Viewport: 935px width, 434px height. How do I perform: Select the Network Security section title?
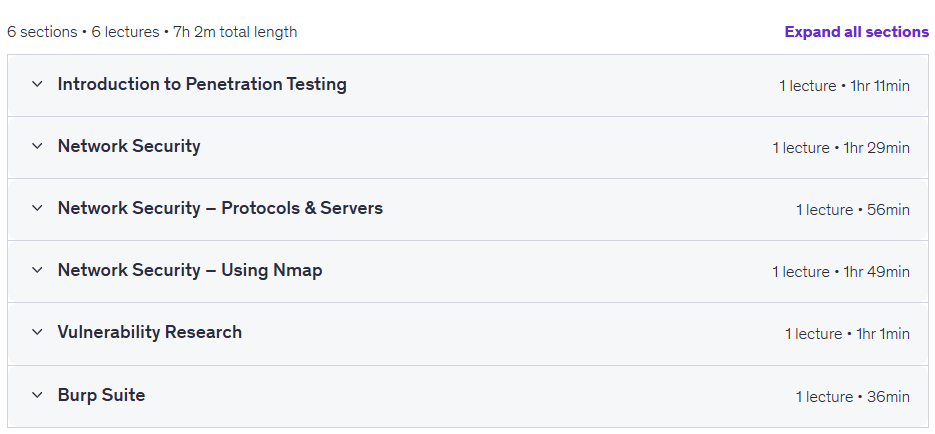click(129, 146)
